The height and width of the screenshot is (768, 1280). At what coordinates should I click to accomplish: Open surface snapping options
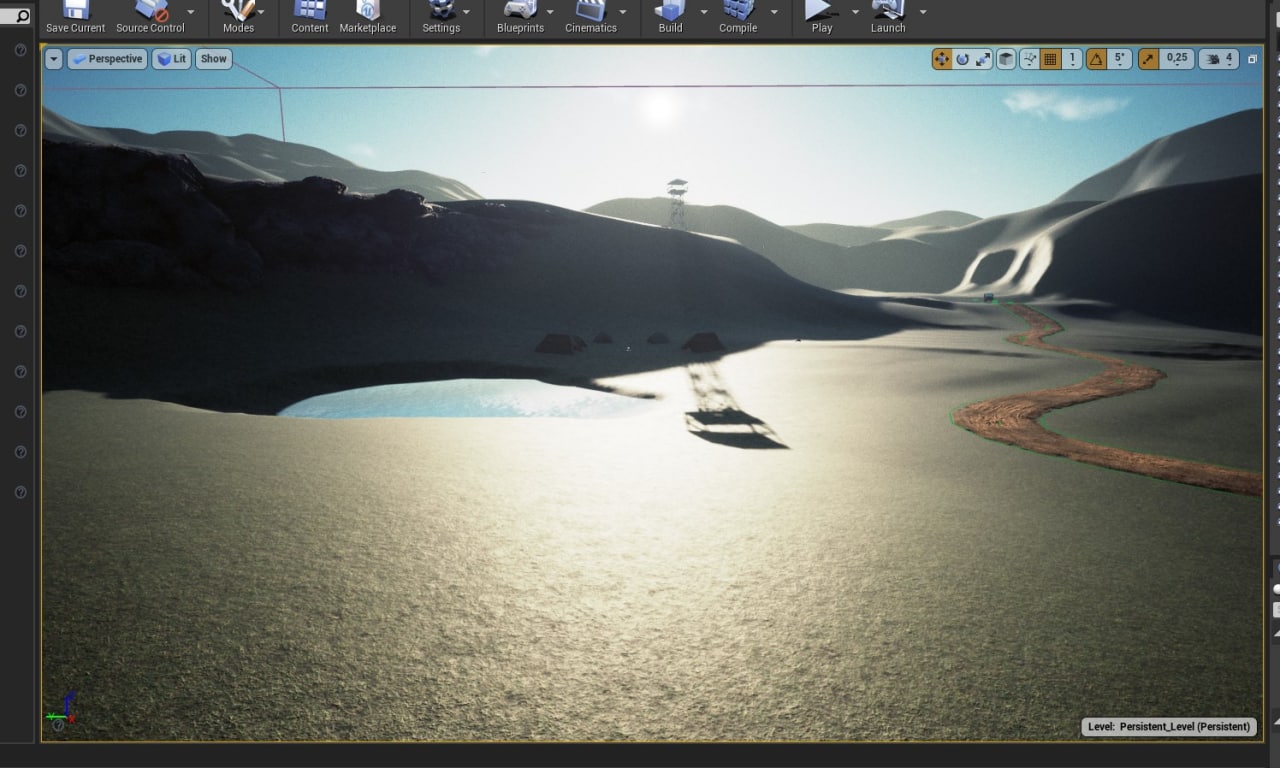click(x=1030, y=59)
